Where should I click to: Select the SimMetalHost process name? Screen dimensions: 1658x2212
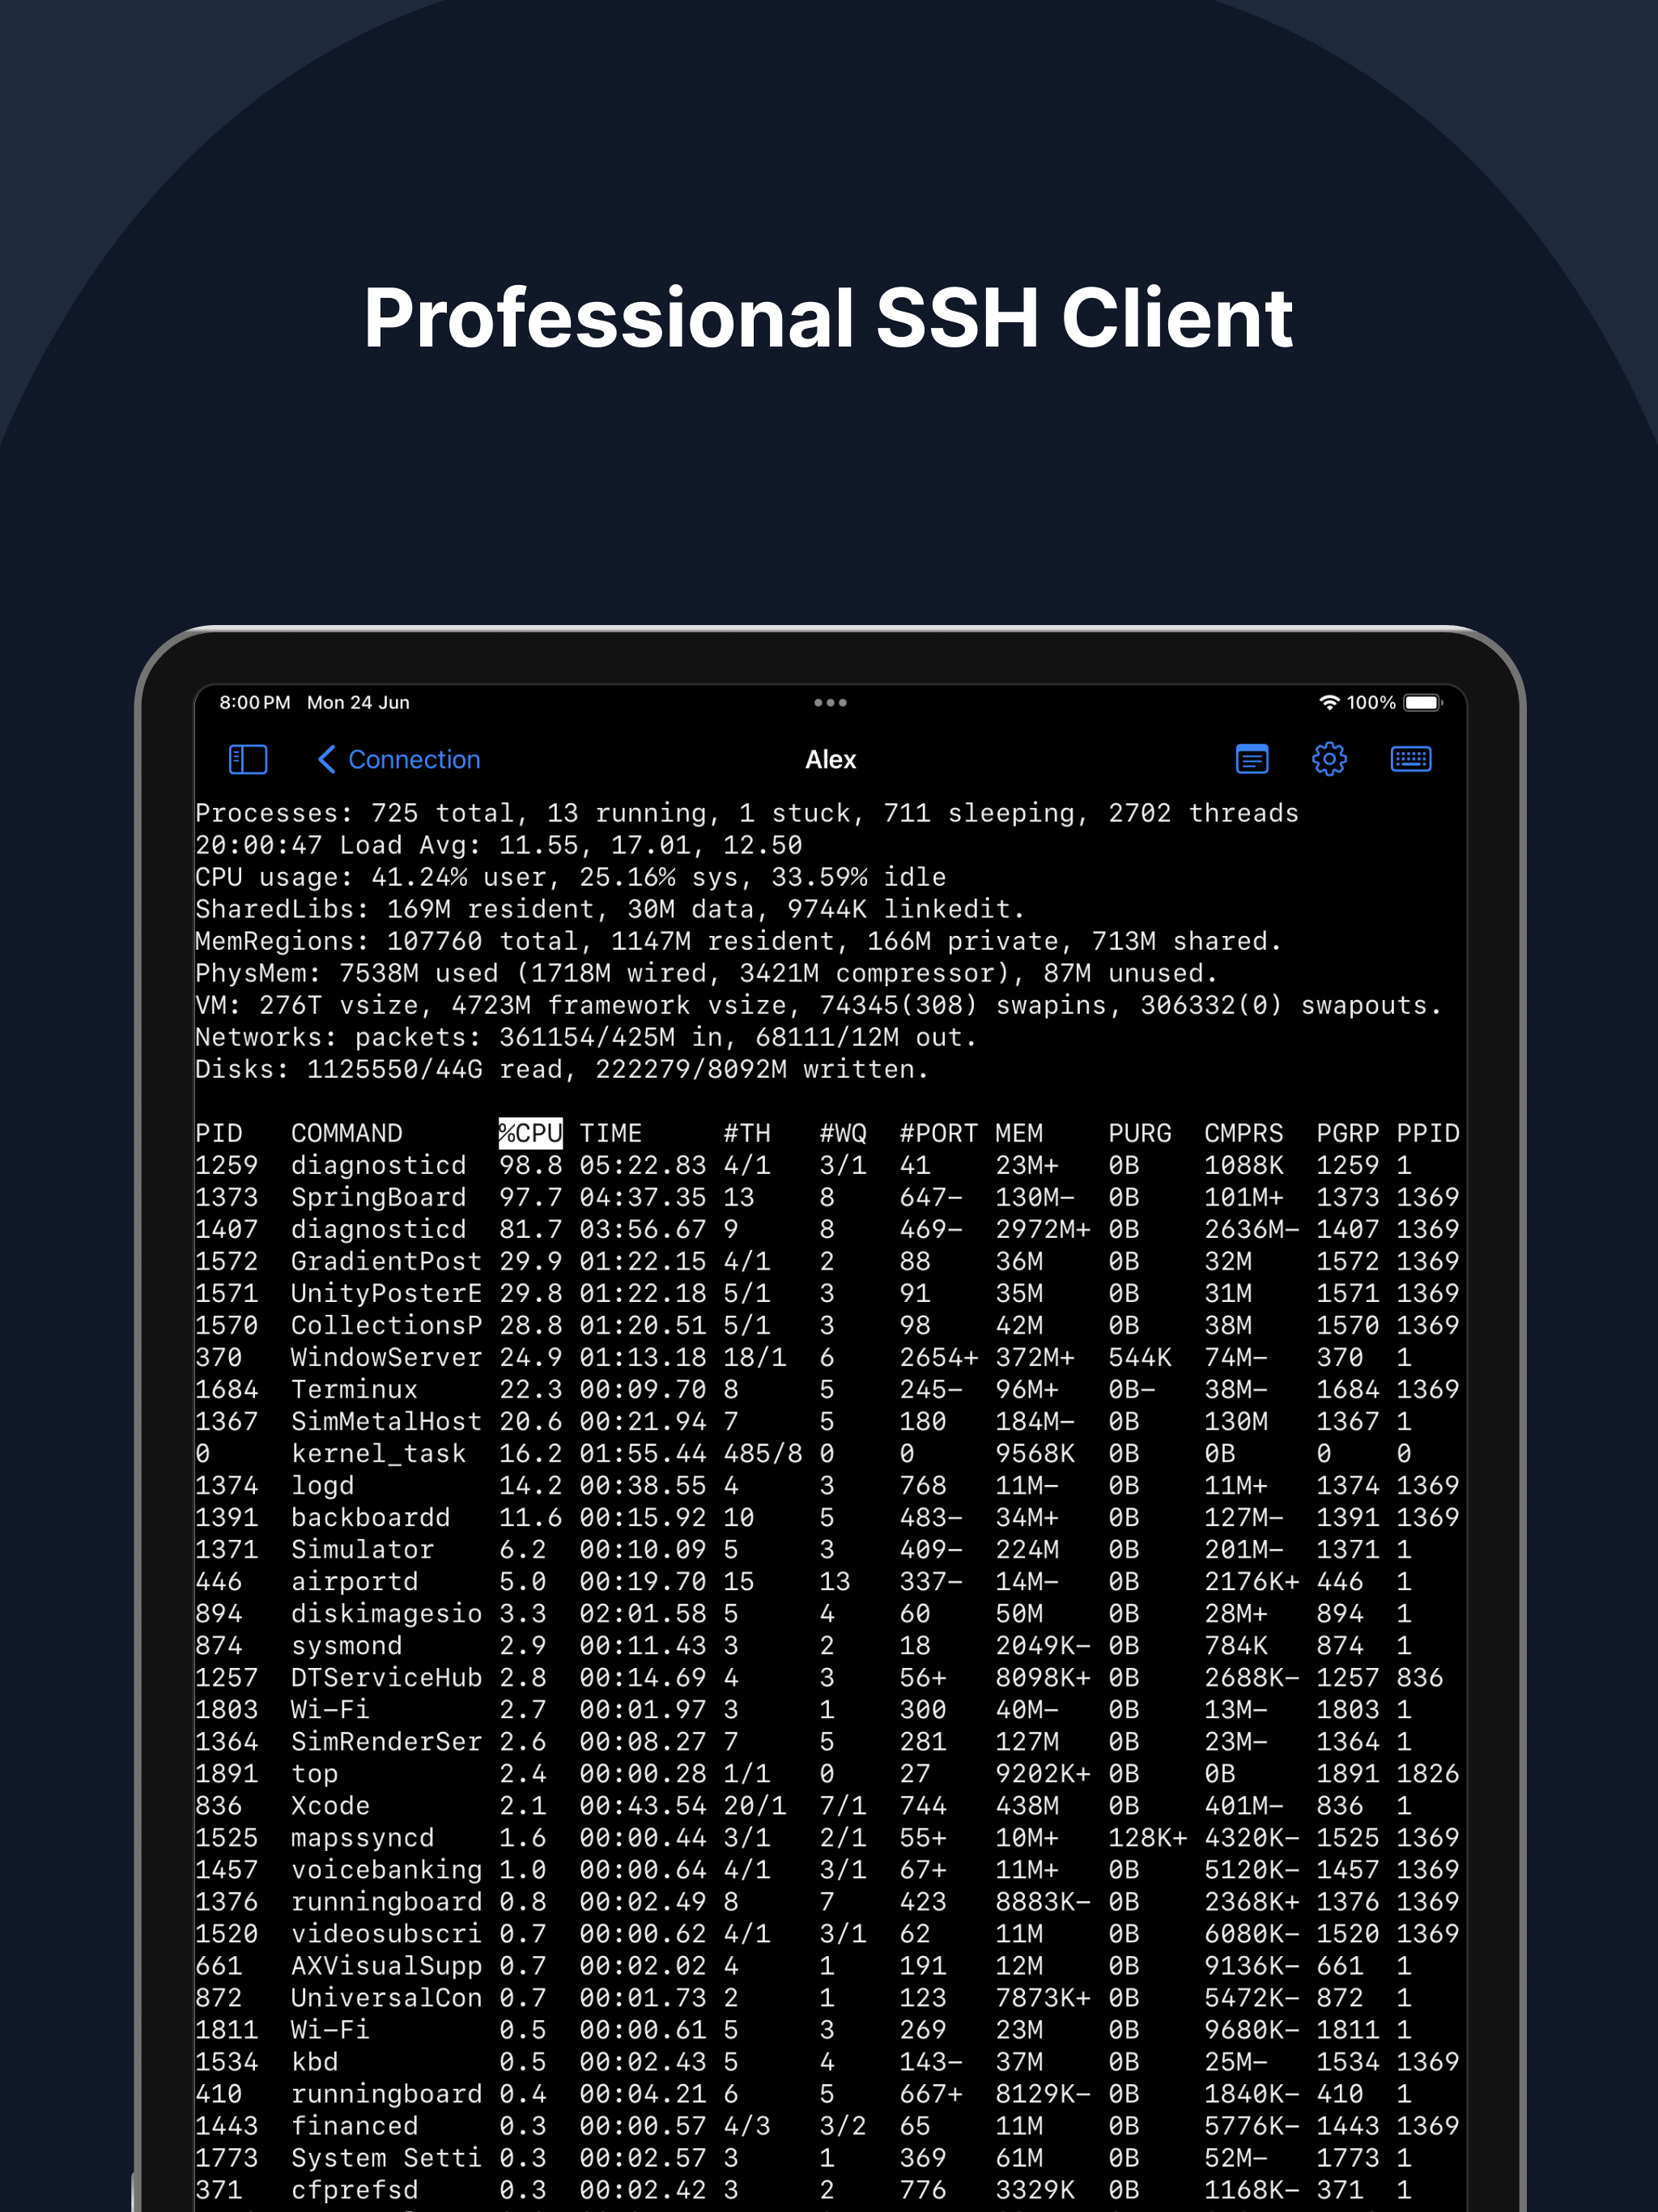pyautogui.click(x=387, y=1421)
